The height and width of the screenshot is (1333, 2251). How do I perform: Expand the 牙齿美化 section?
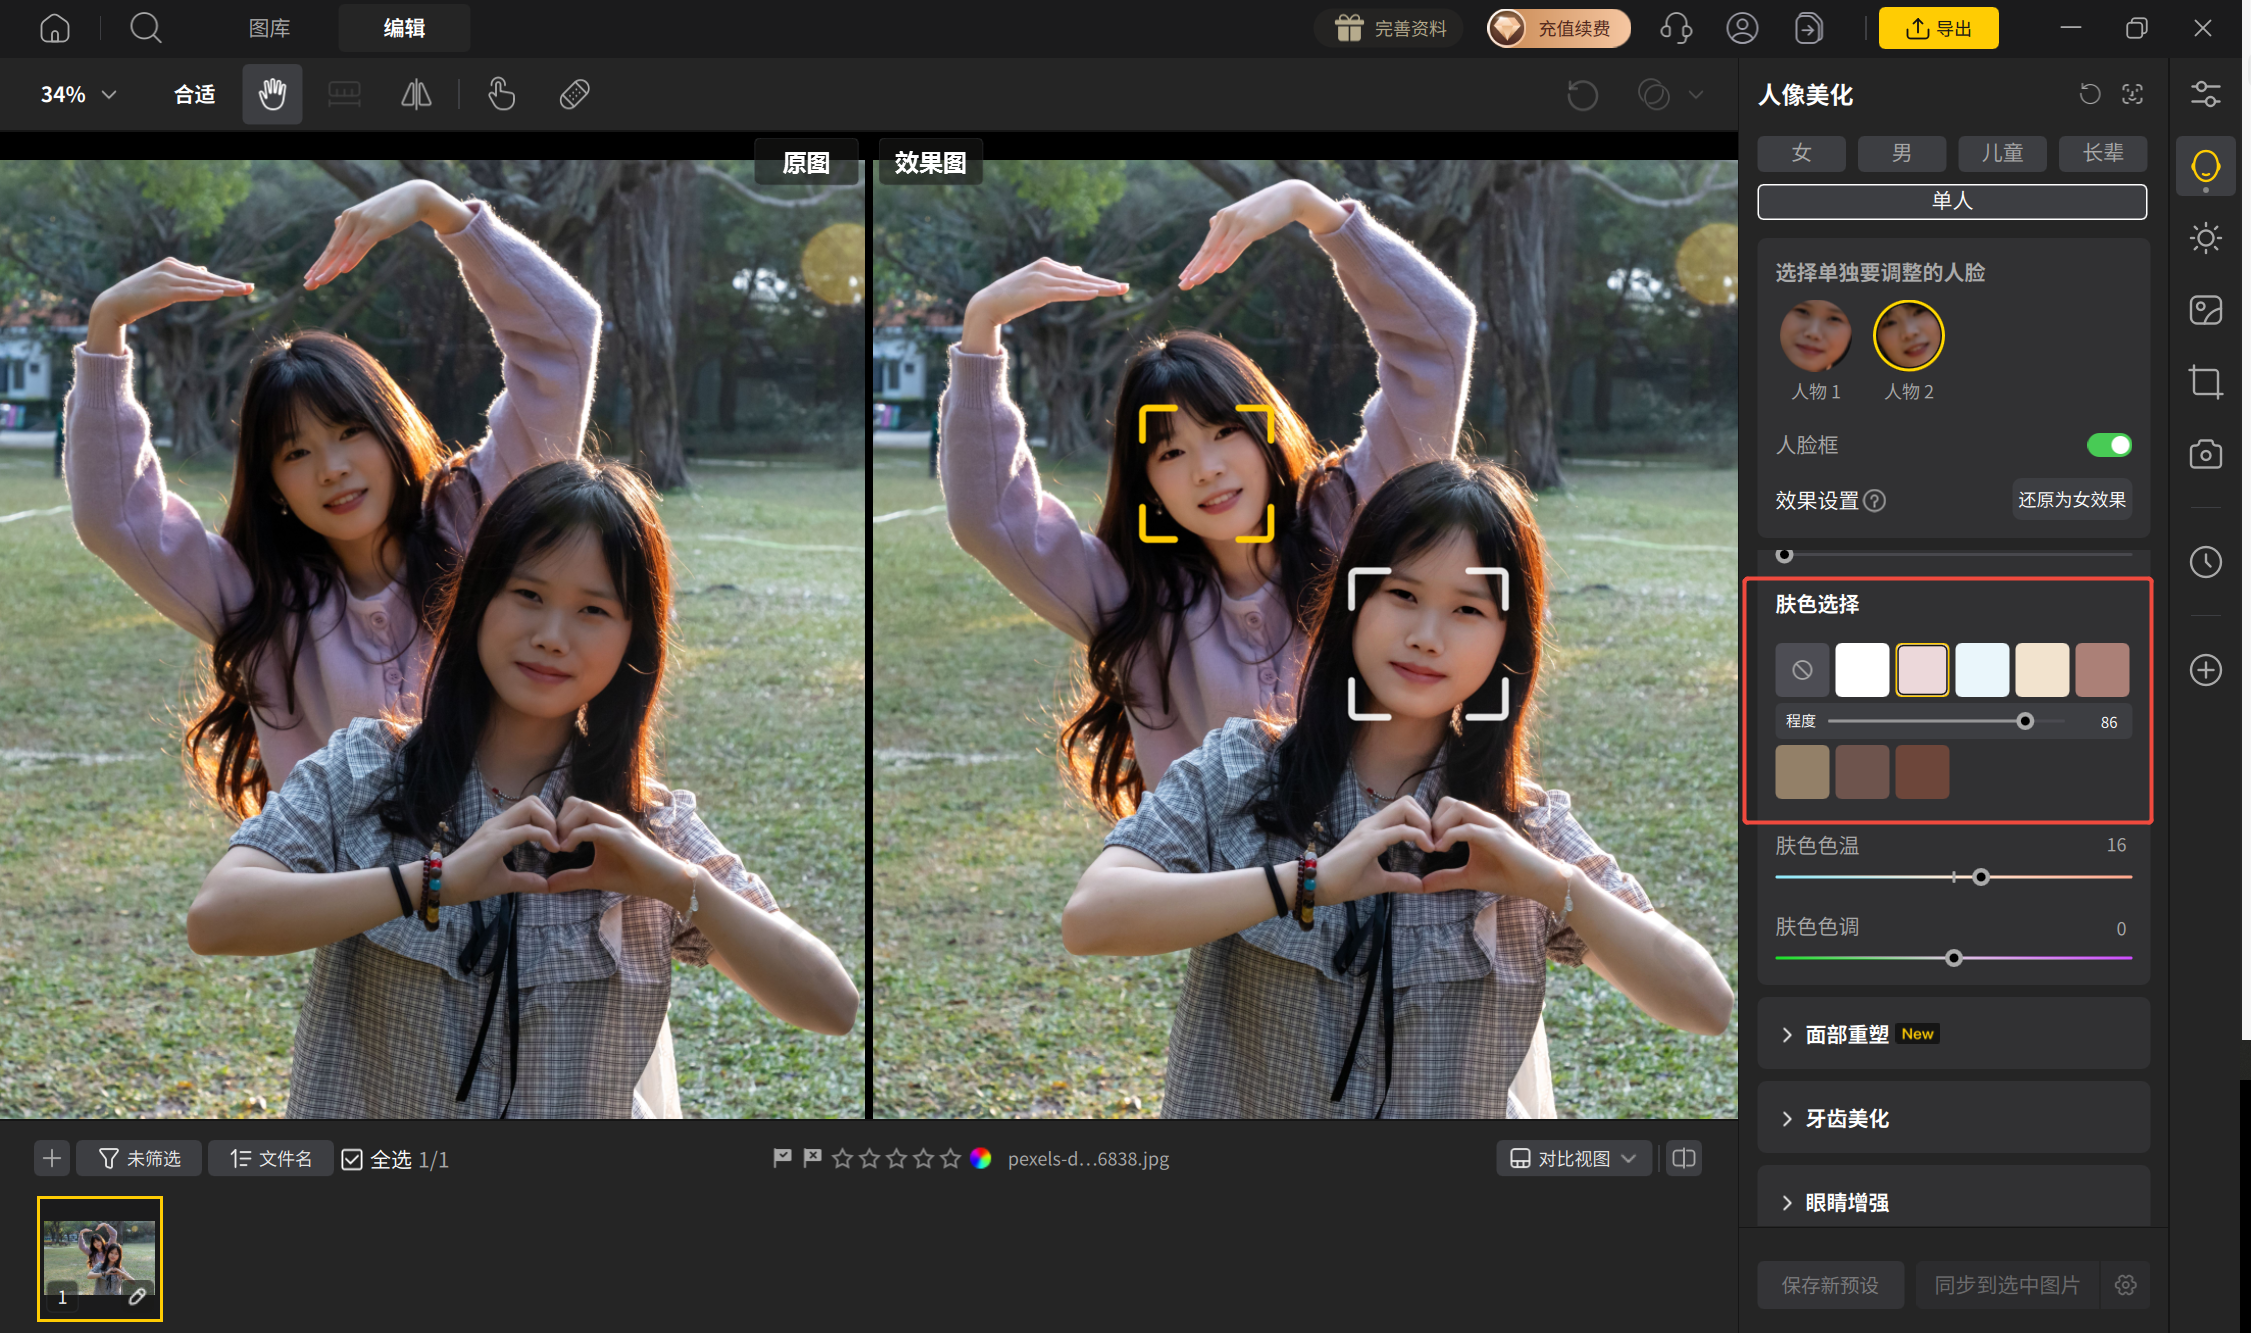(x=1953, y=1118)
